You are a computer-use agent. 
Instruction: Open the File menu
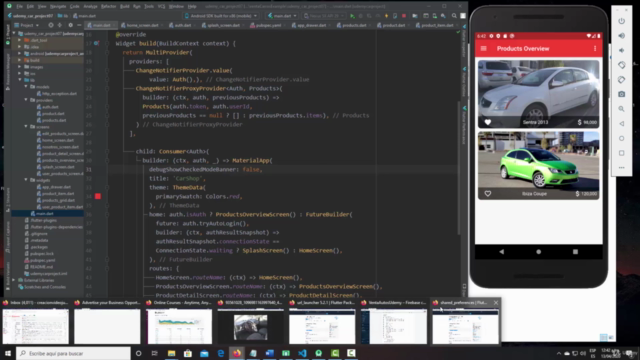click(19, 7)
